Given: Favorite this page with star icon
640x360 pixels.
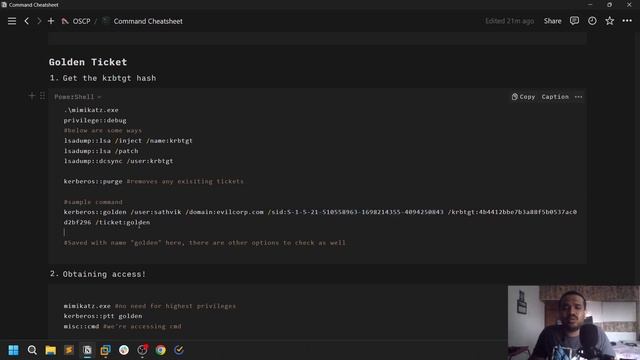Looking at the screenshot, I should [609, 21].
